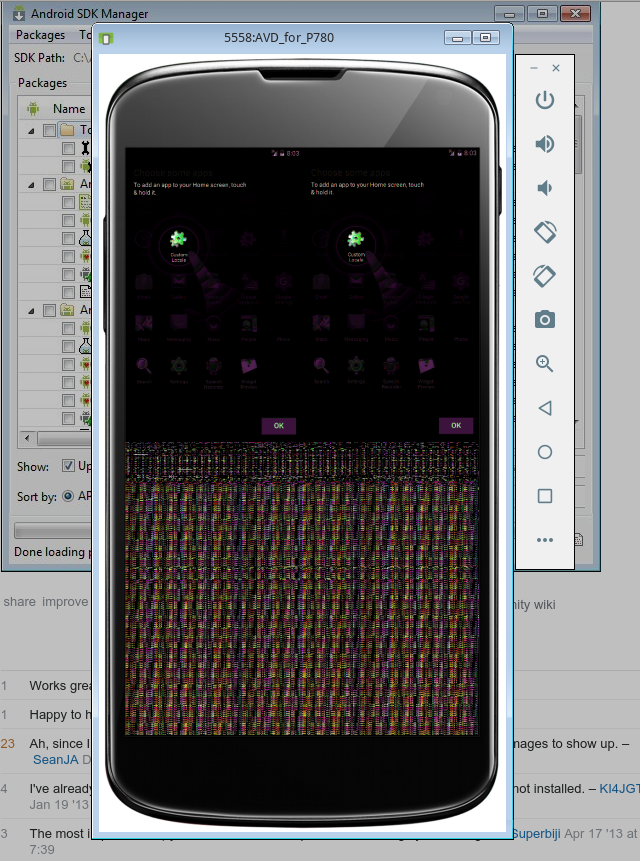Check the box beside the white document icon
640x861 pixels.
coord(68,292)
